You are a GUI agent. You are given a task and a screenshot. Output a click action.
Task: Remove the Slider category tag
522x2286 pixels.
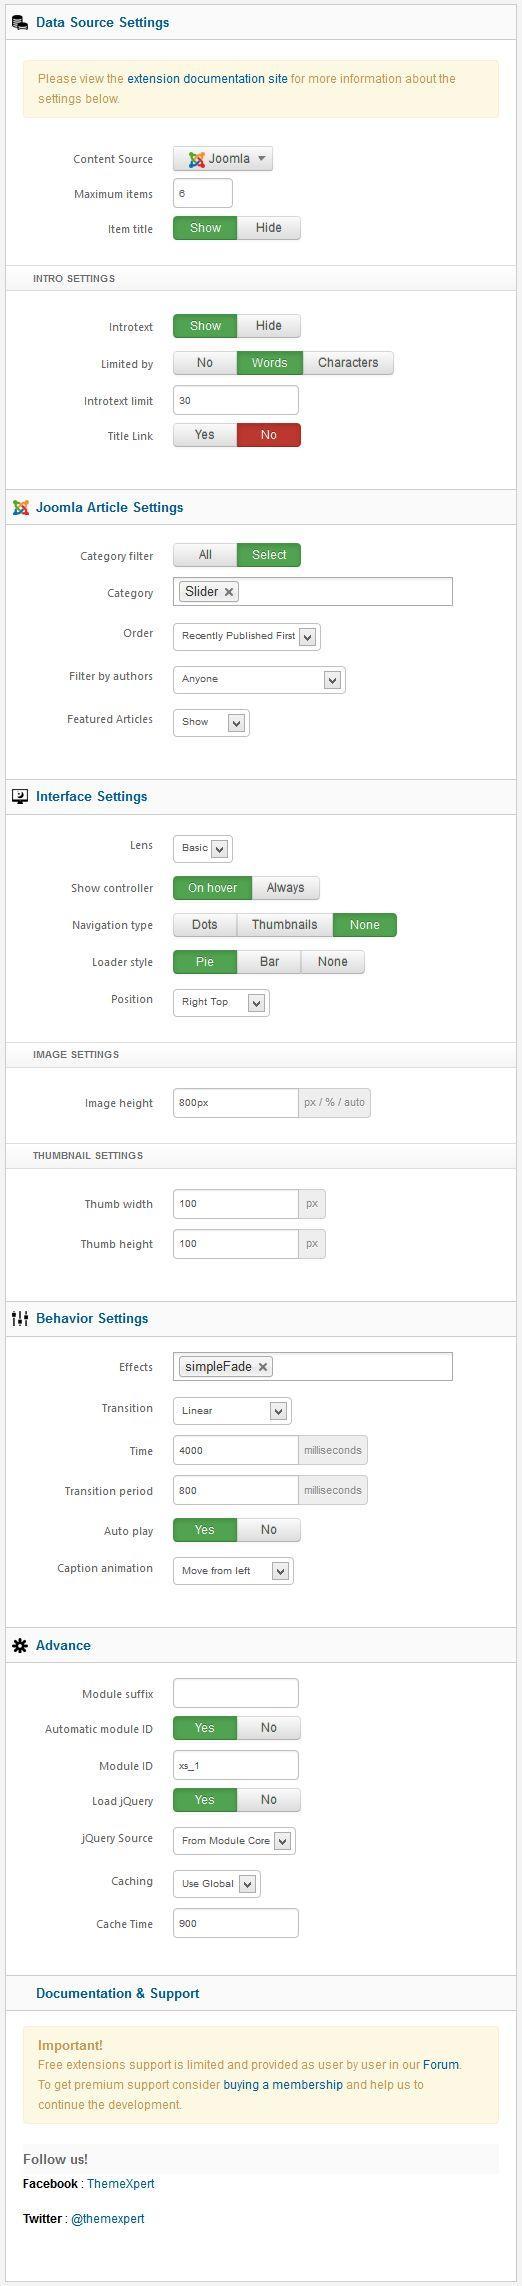pyautogui.click(x=229, y=592)
